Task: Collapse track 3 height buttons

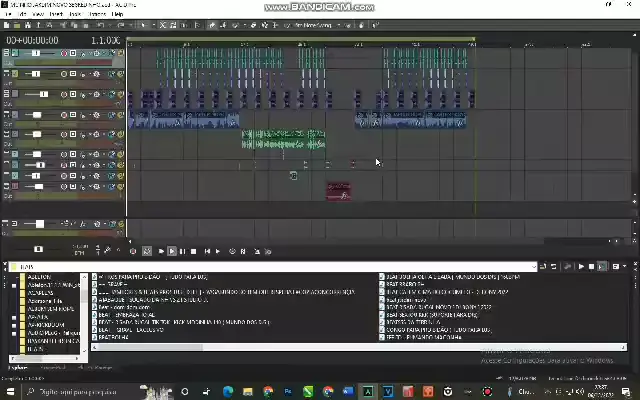Action: tap(6, 94)
